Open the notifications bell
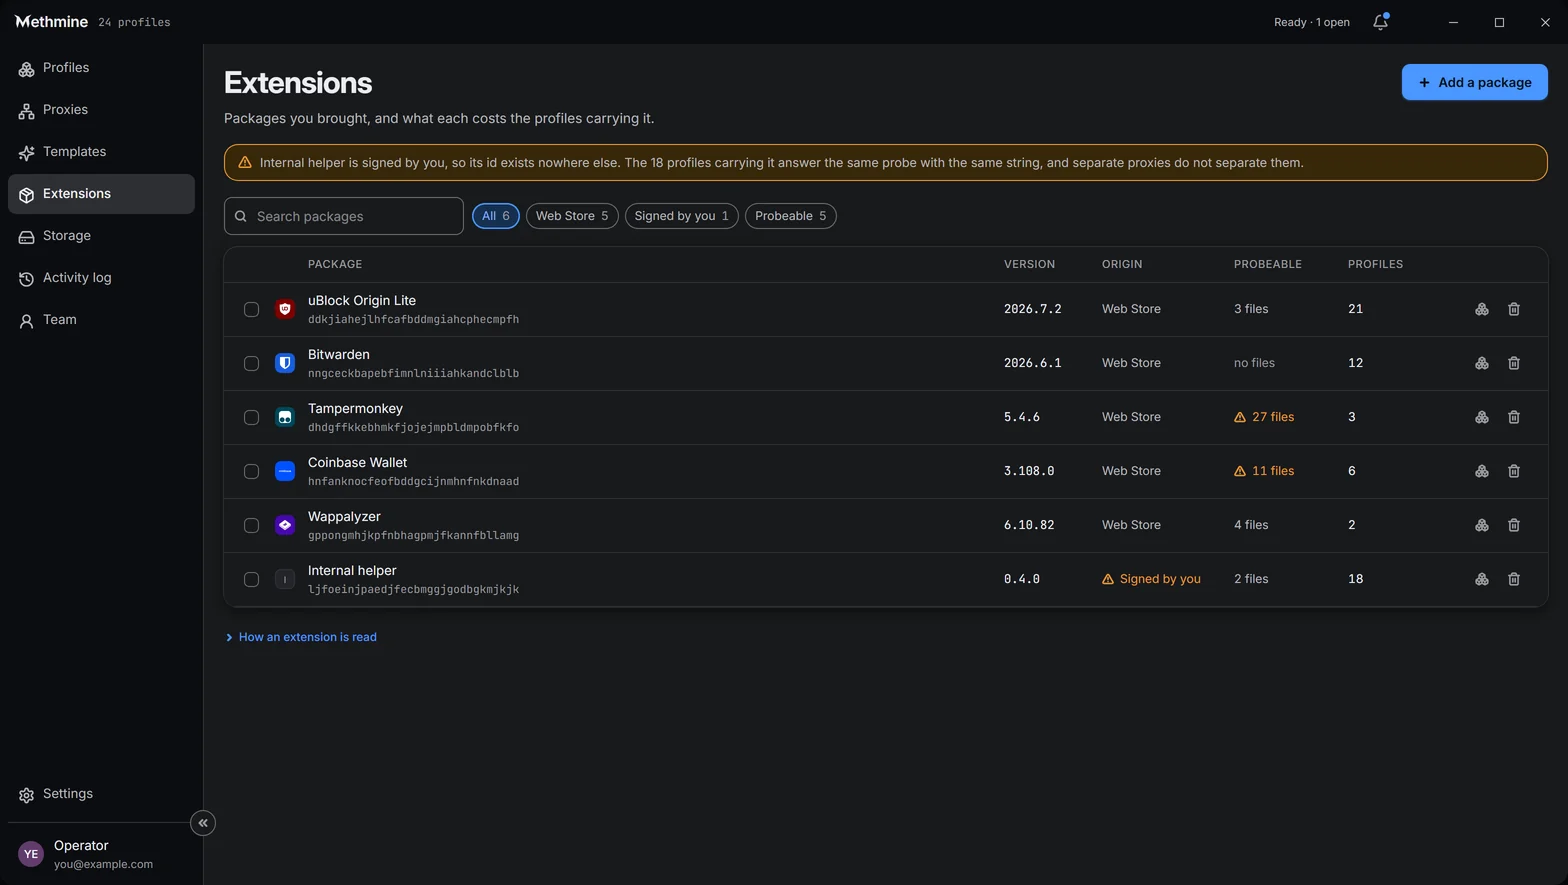This screenshot has width=1568, height=885. 1380,22
